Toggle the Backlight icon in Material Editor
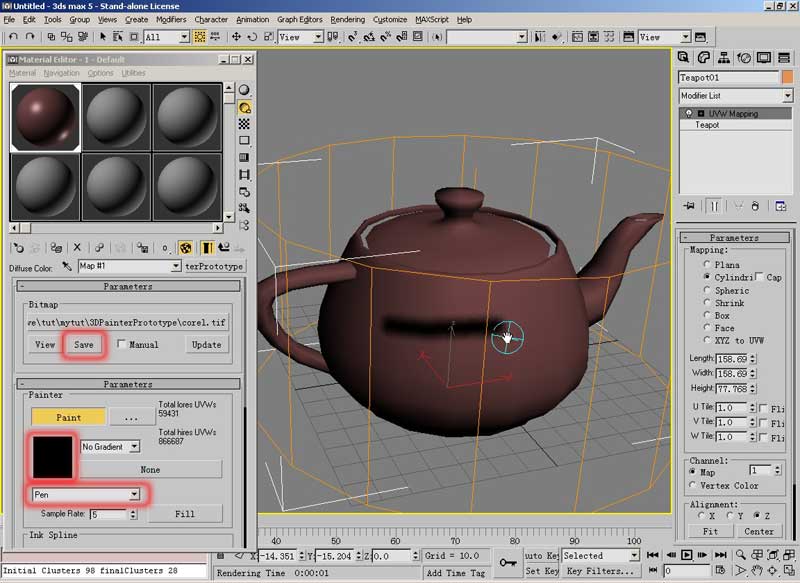The image size is (800, 583). 245,107
